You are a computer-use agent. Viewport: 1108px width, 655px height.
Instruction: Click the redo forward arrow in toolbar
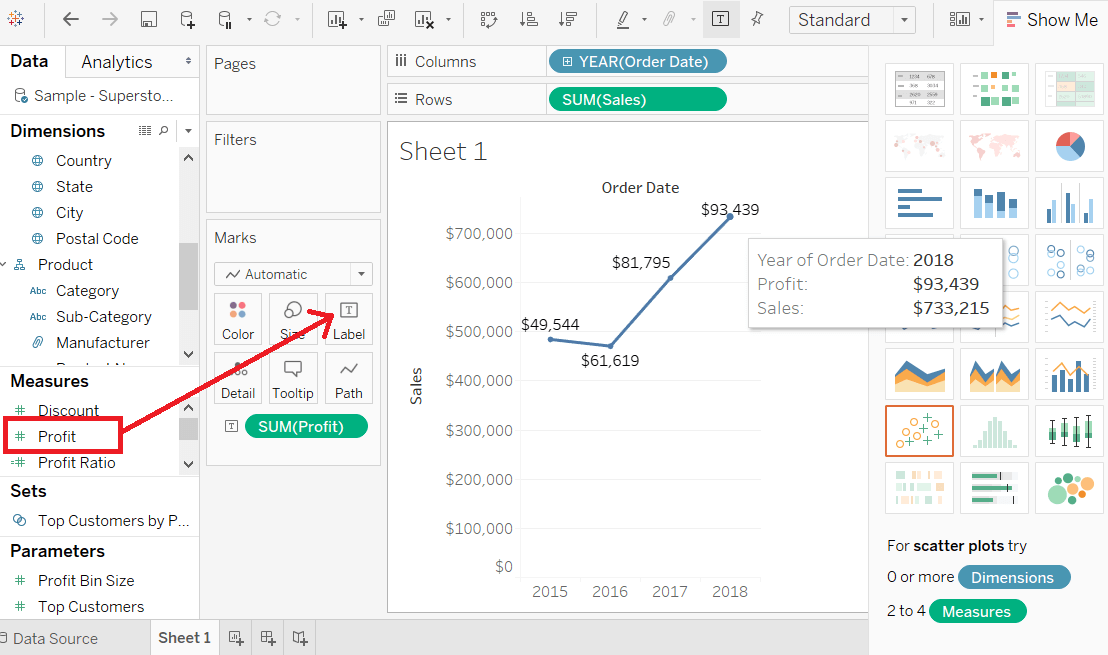tap(110, 19)
